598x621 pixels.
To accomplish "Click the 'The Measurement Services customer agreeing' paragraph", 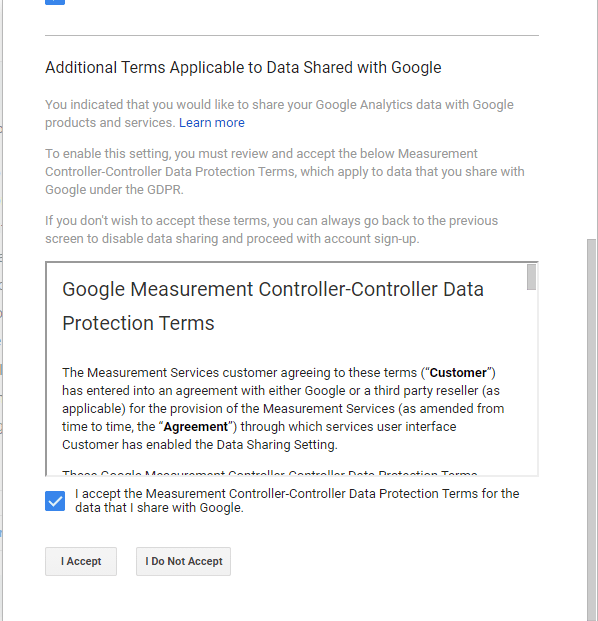I will [x=283, y=408].
